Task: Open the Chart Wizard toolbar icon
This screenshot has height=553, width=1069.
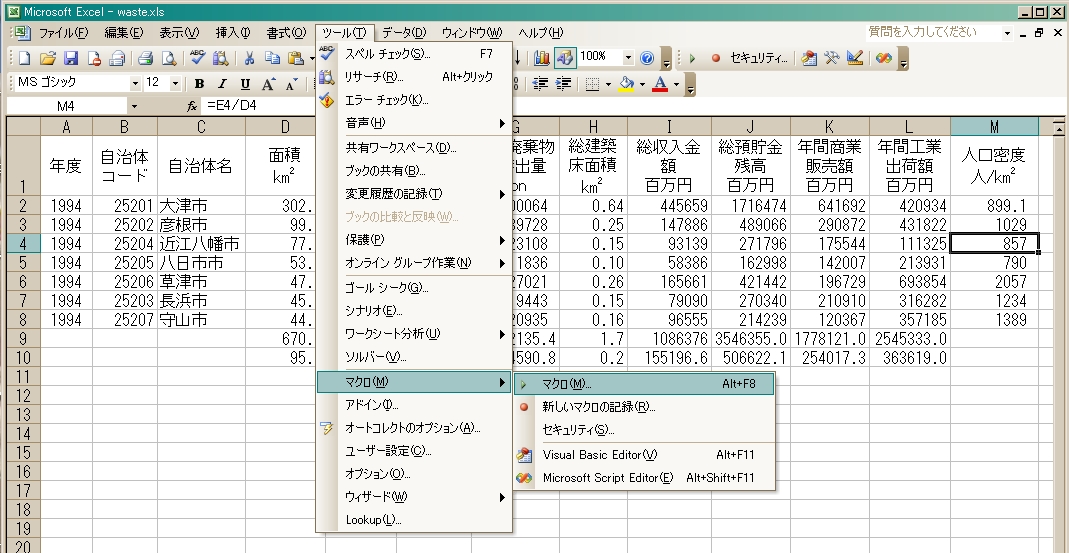Action: [542, 58]
